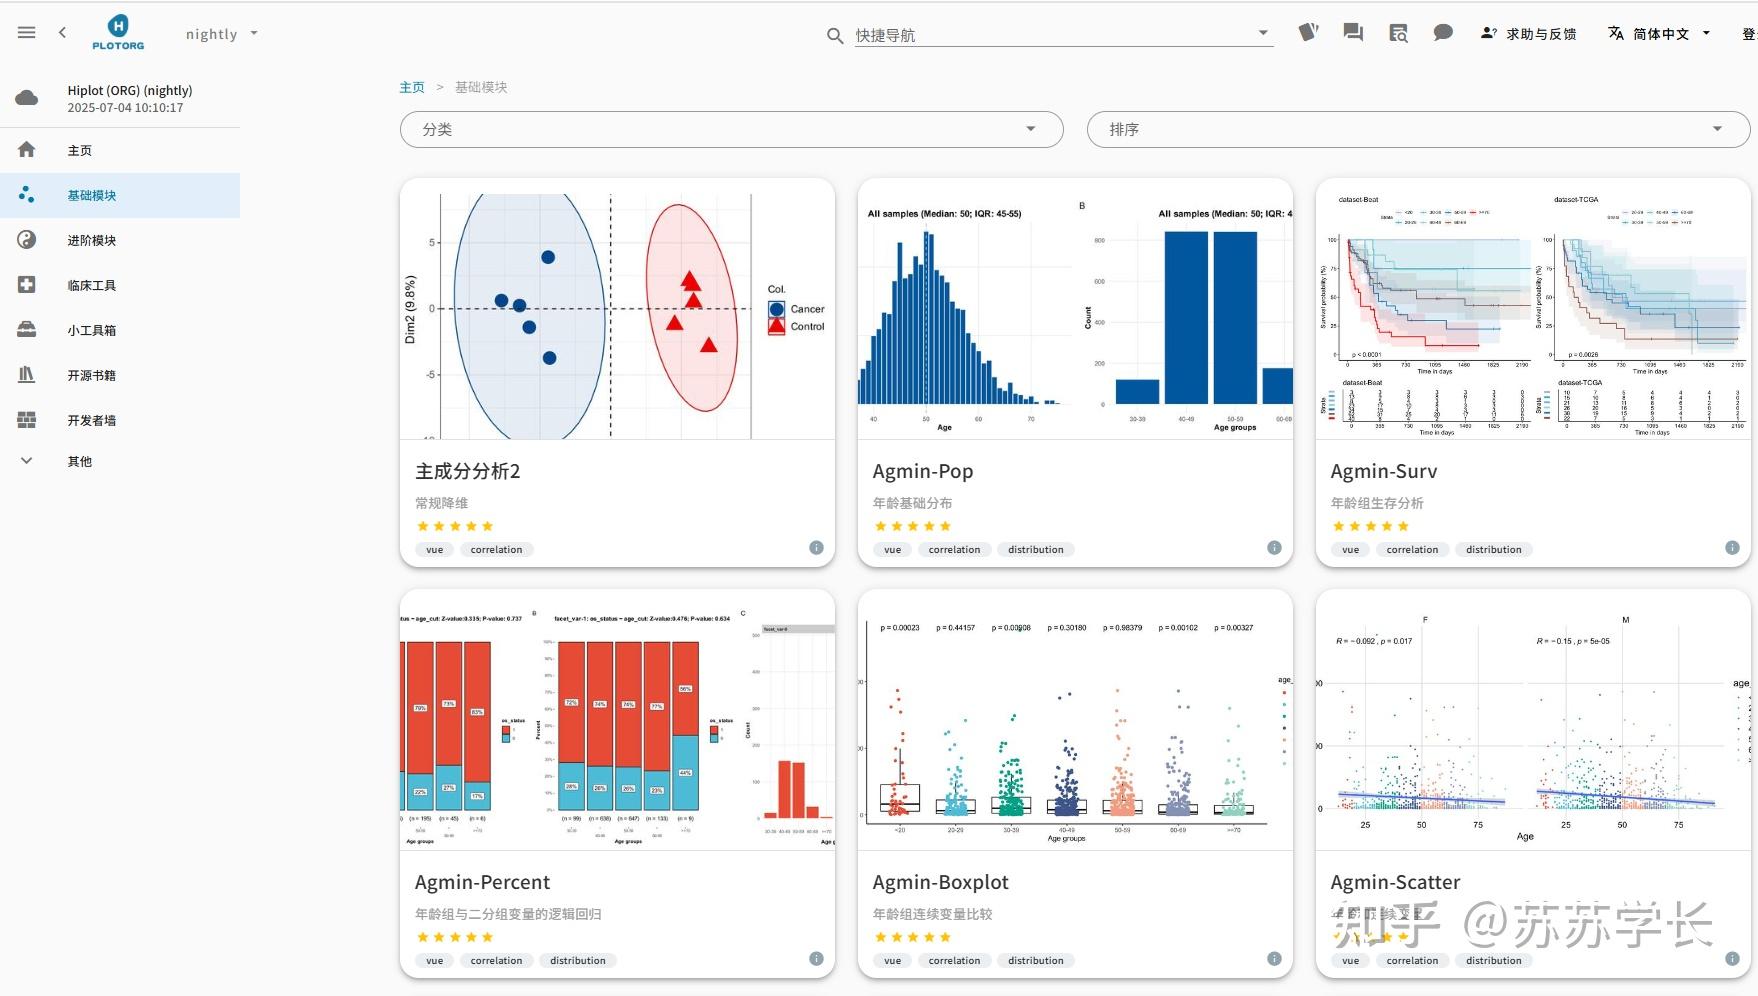Open the Plotorg logo home
Screen dimensions: 1758x996
118,33
